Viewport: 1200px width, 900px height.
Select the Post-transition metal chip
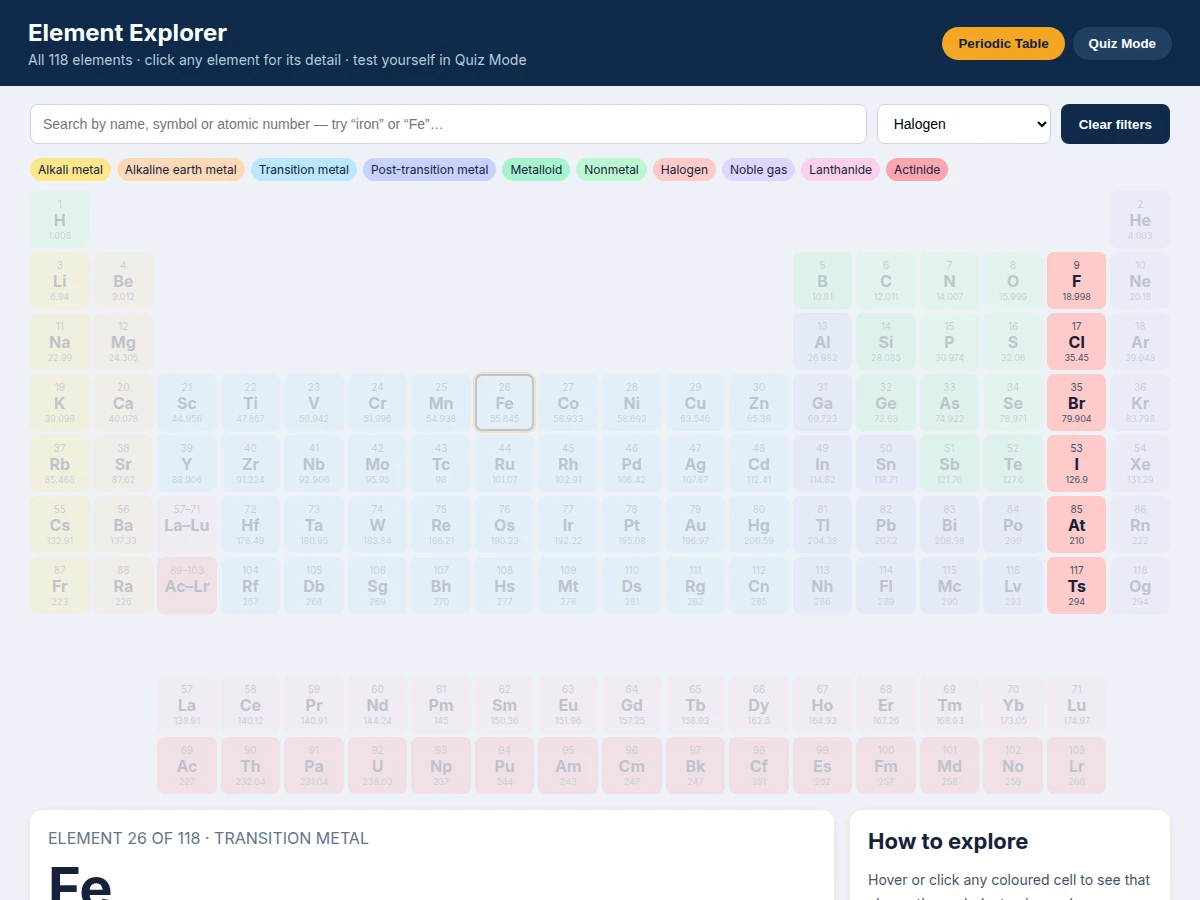[x=430, y=170]
